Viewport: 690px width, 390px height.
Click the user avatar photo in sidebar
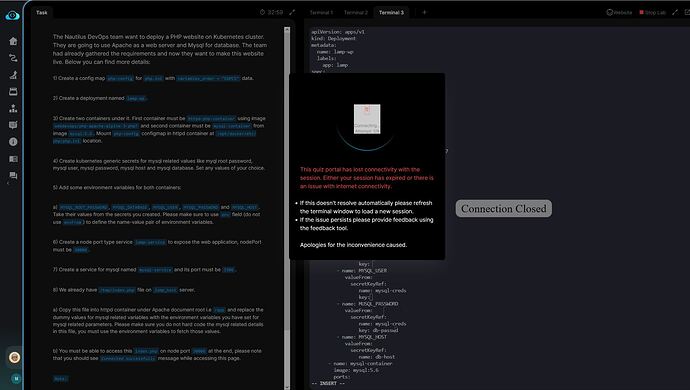pyautogui.click(x=14, y=357)
